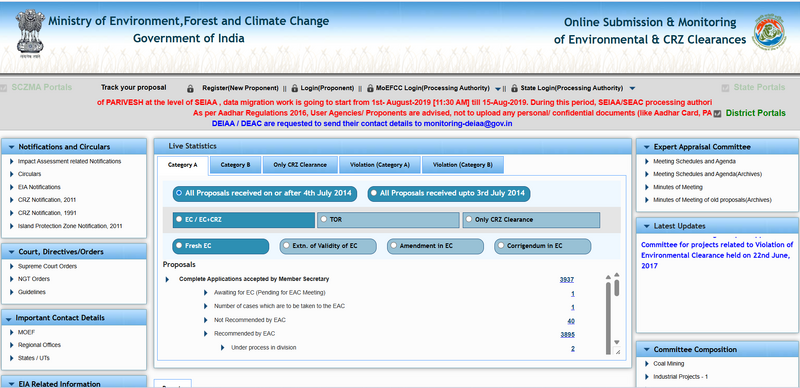Open the 40 Not Recommended count

571,321
